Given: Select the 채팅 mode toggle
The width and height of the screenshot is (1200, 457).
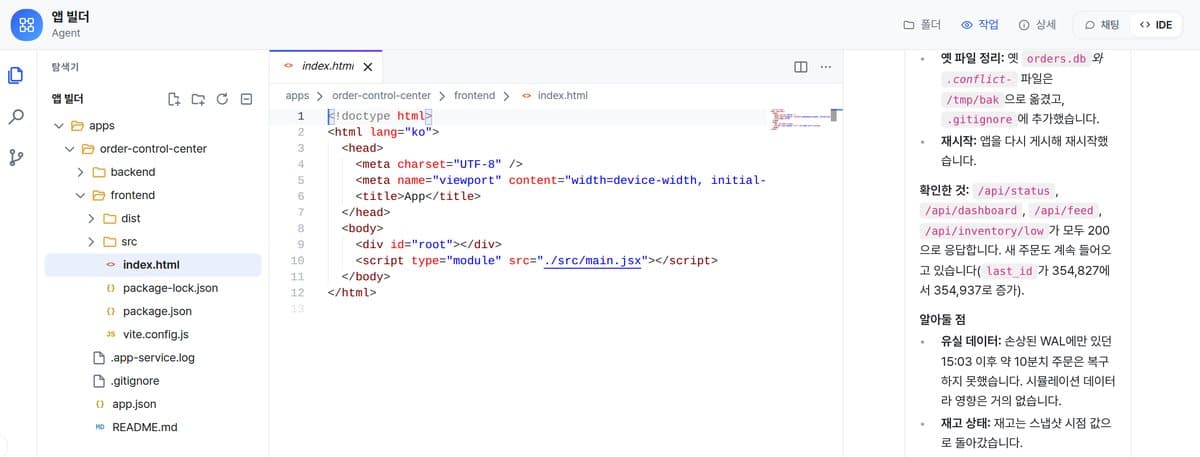Looking at the screenshot, I should [x=1101, y=24].
